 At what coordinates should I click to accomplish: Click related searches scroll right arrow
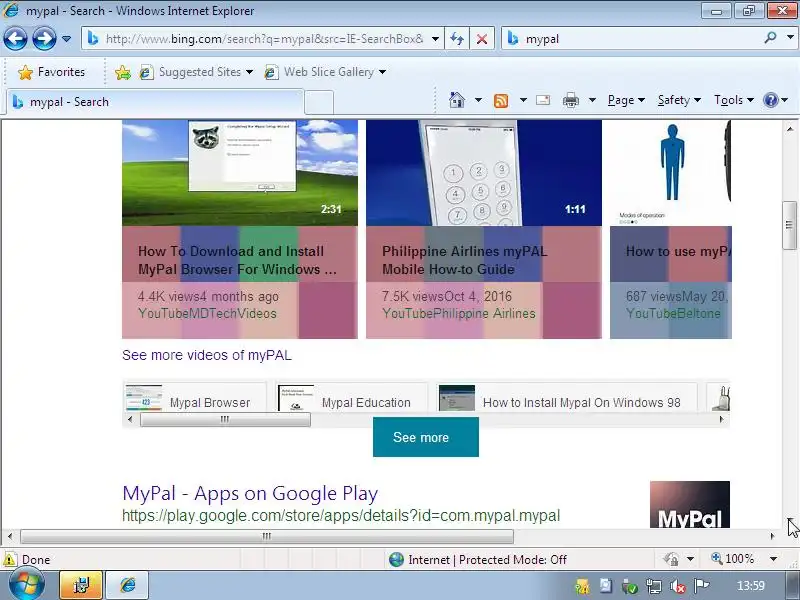tap(721, 419)
